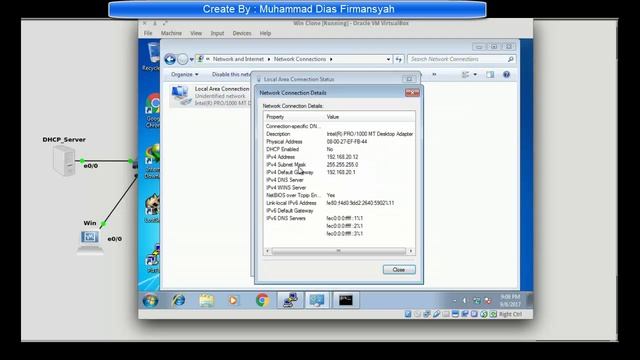This screenshot has width=640, height=360.
Task: Click the Right Ctrl host key label
Action: tap(510, 314)
